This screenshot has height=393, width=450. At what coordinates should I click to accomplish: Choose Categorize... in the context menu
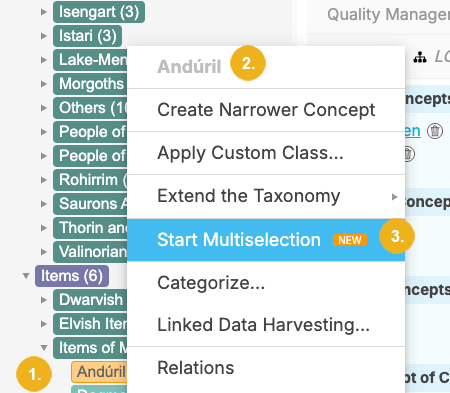pos(266,283)
